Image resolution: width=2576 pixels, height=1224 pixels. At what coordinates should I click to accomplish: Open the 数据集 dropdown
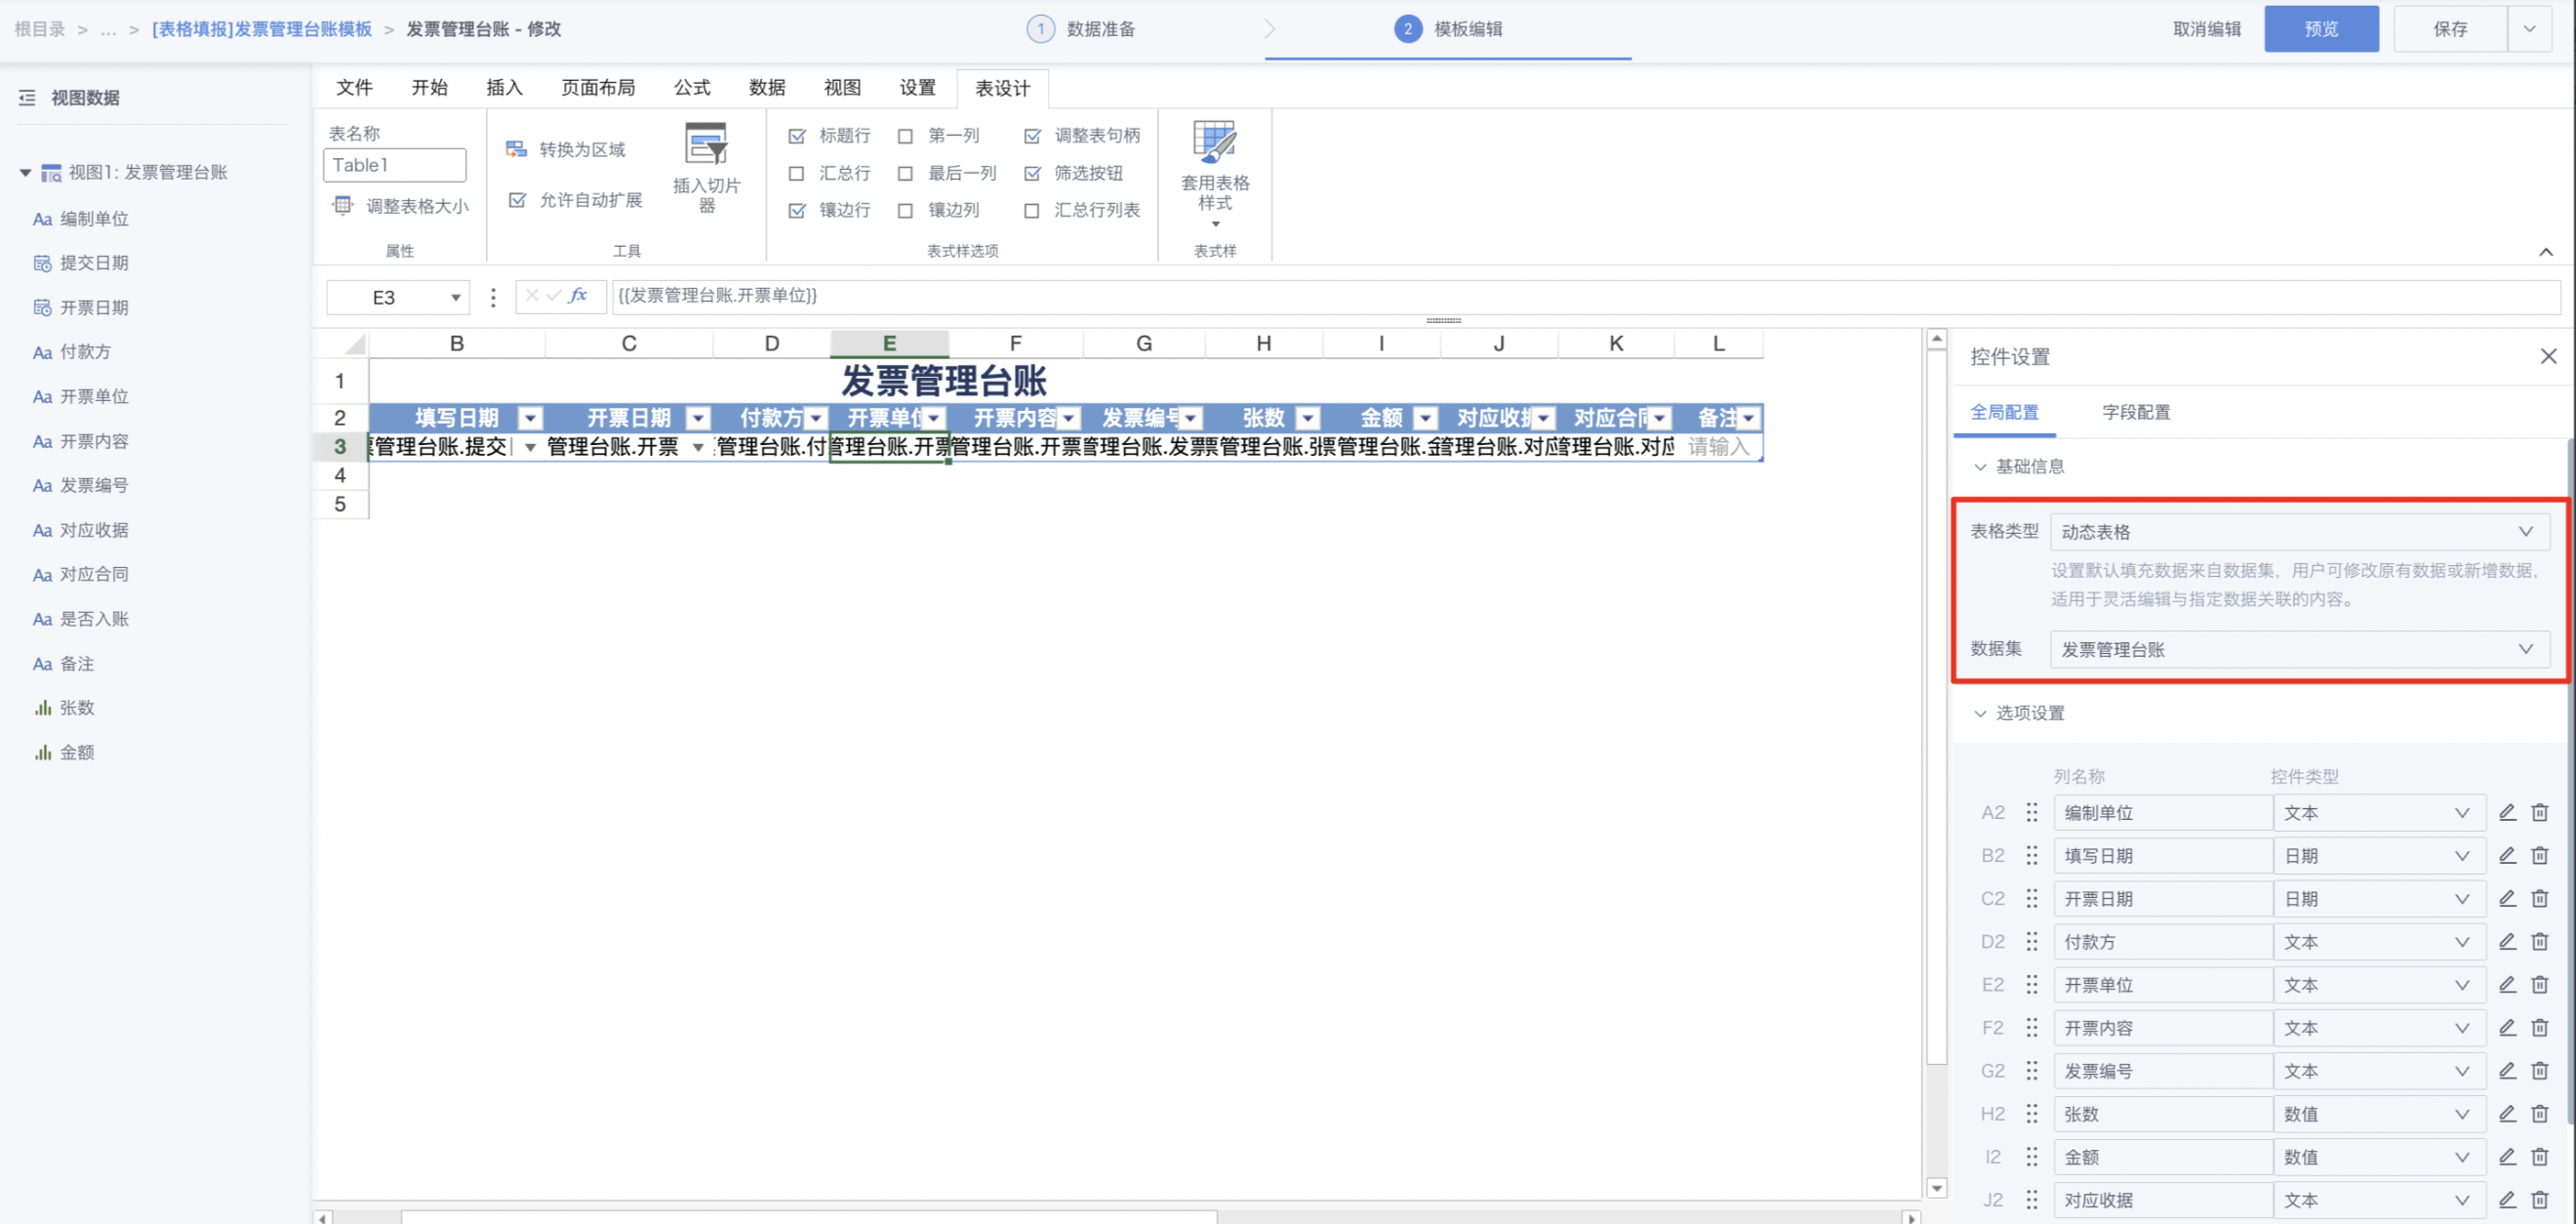click(2299, 649)
